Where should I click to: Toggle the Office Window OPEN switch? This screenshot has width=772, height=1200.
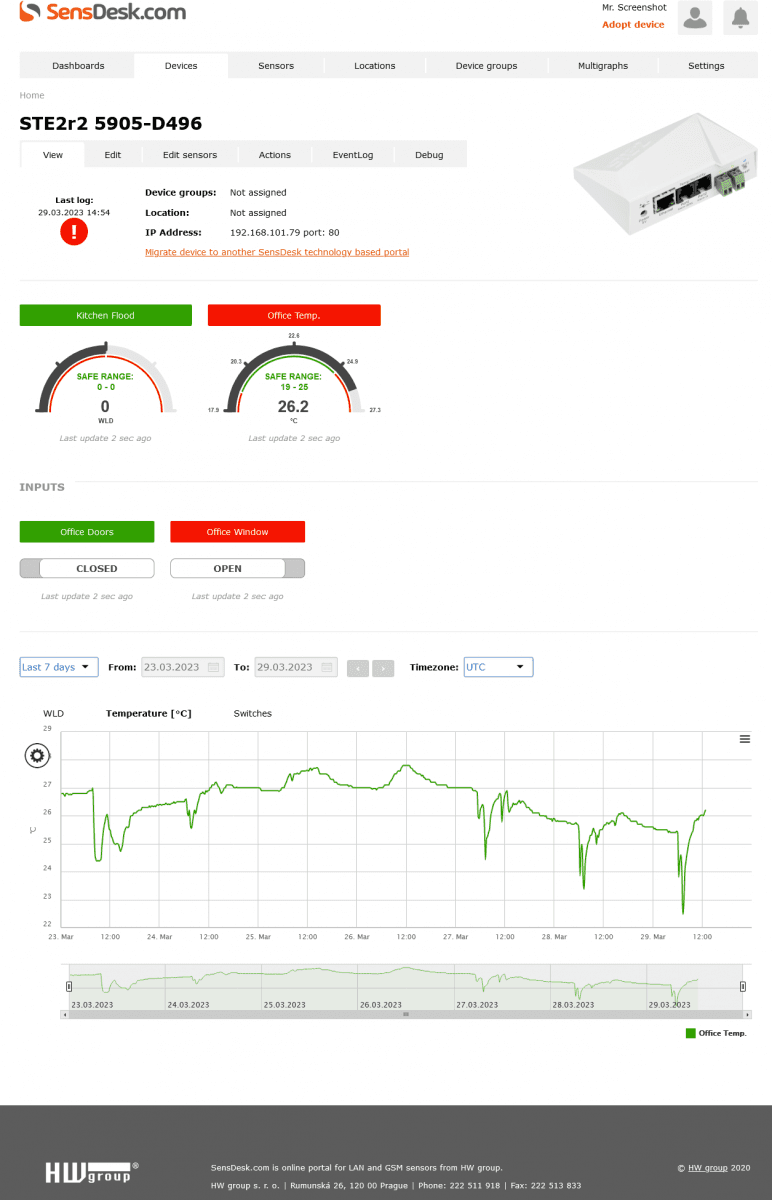(x=237, y=568)
